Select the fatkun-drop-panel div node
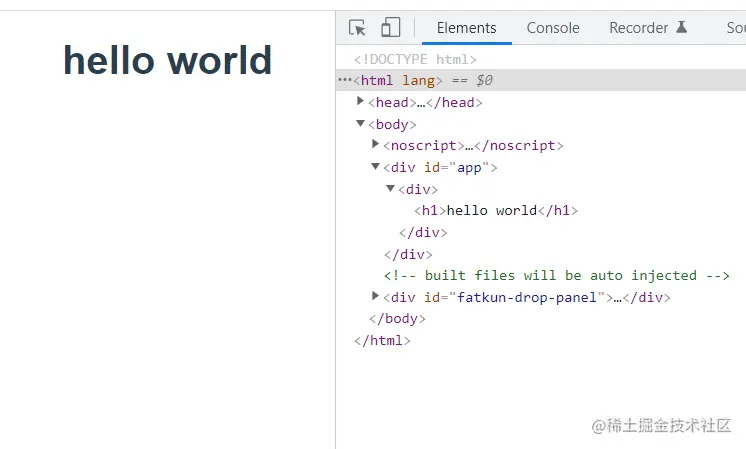The height and width of the screenshot is (449, 746). (527, 298)
